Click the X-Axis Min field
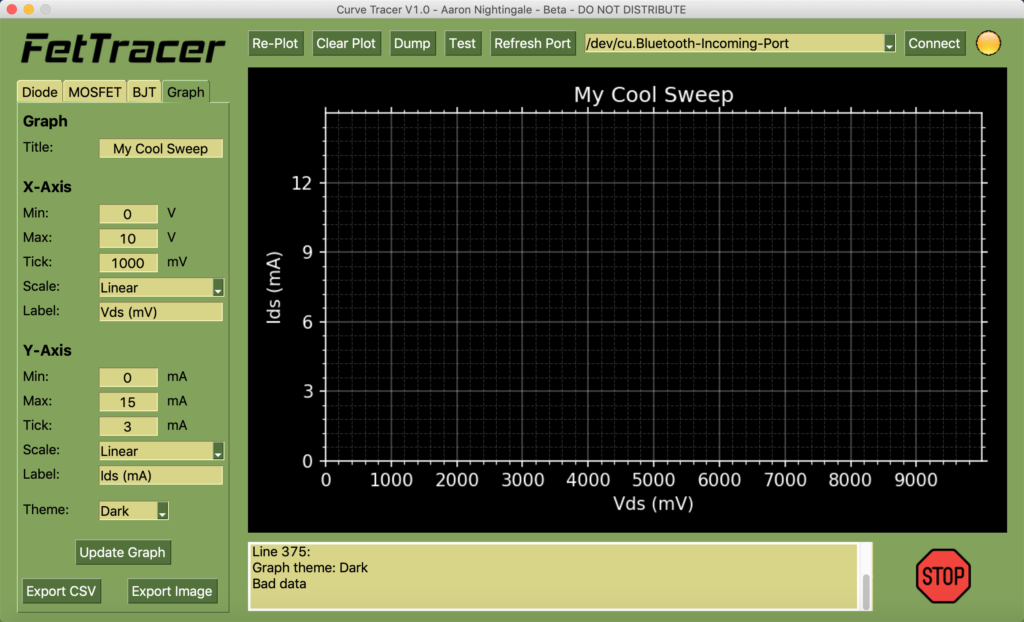The height and width of the screenshot is (622, 1024). pyautogui.click(x=128, y=214)
